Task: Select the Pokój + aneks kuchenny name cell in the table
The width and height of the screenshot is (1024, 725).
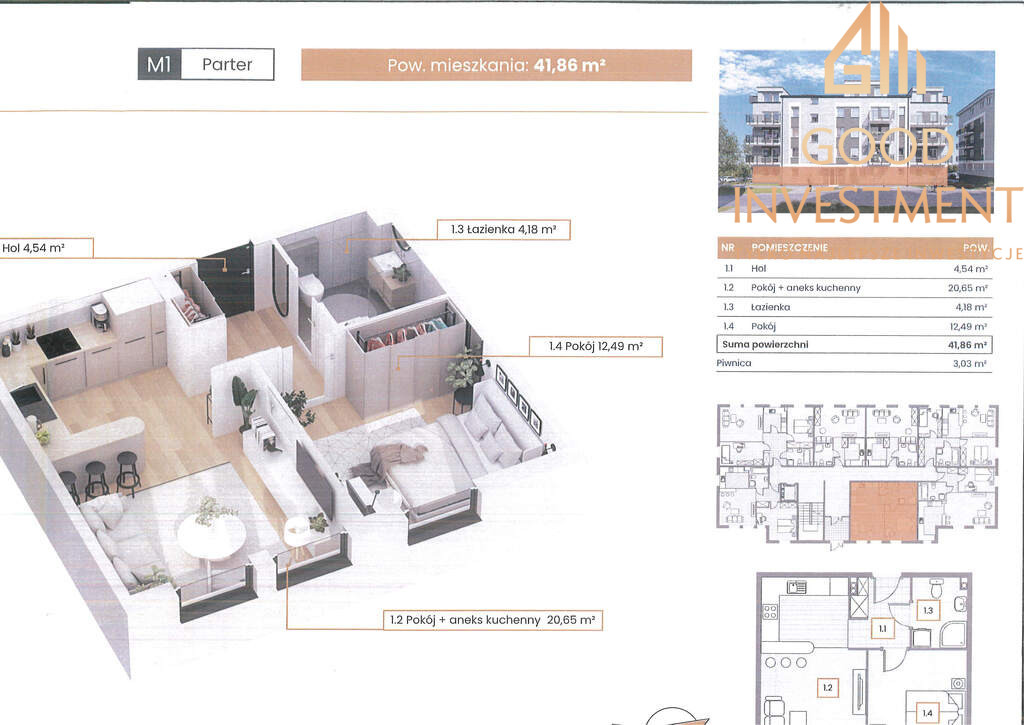Action: pyautogui.click(x=805, y=288)
